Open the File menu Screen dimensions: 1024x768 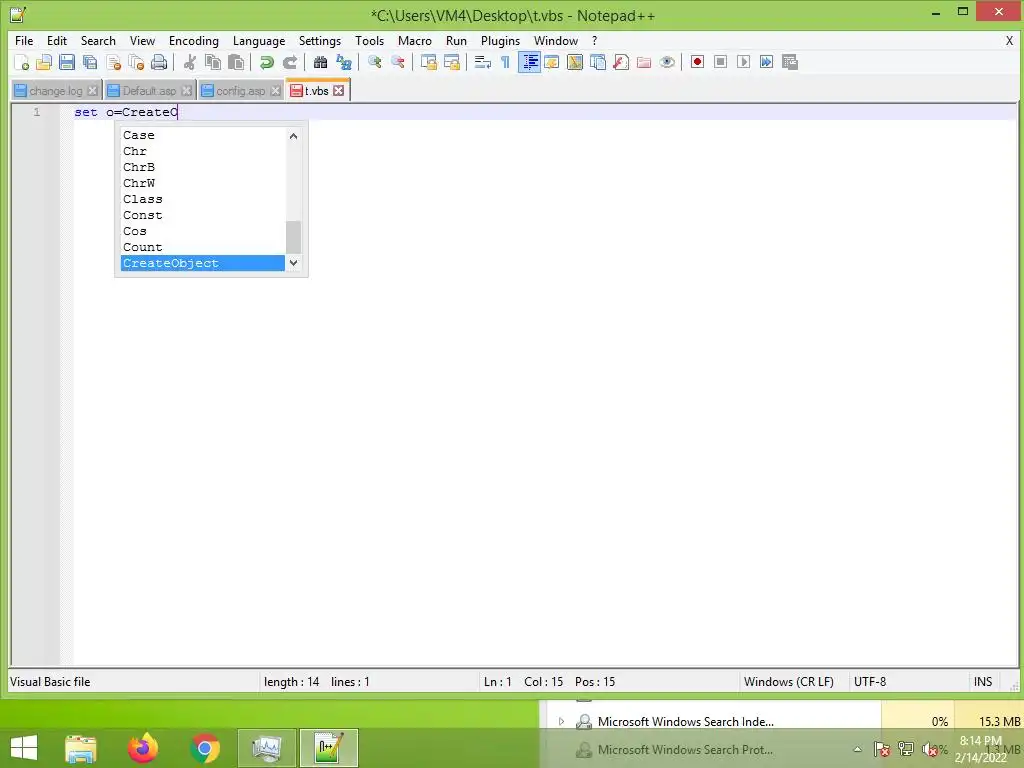coord(24,40)
